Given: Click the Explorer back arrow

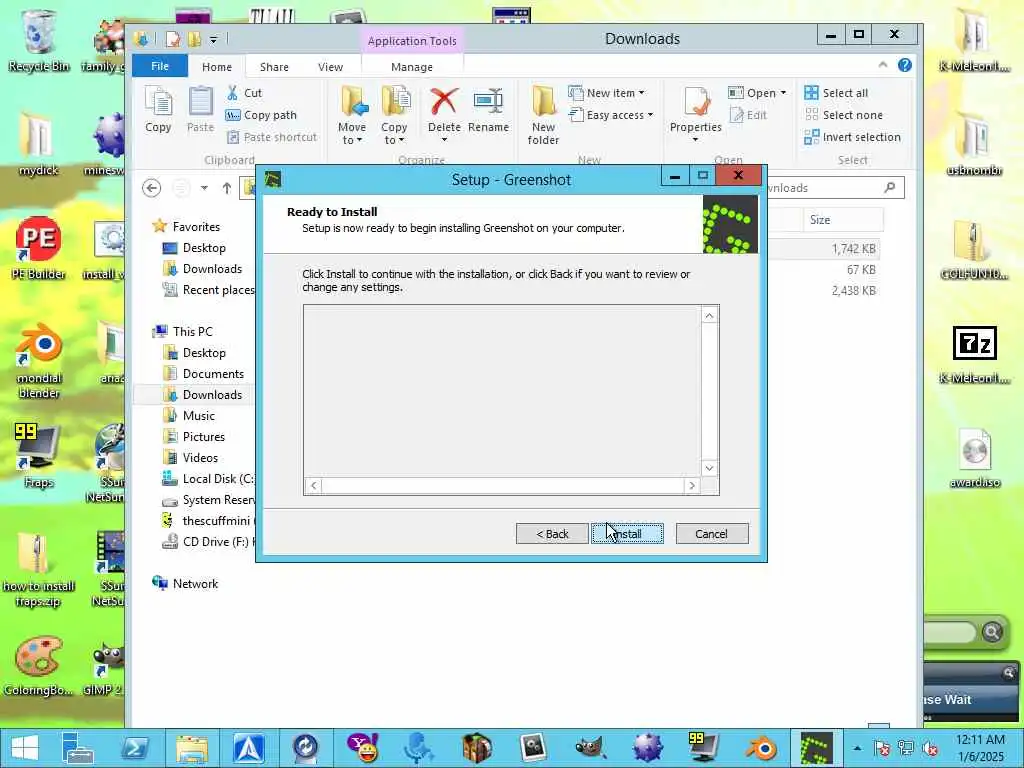Looking at the screenshot, I should coord(152,188).
